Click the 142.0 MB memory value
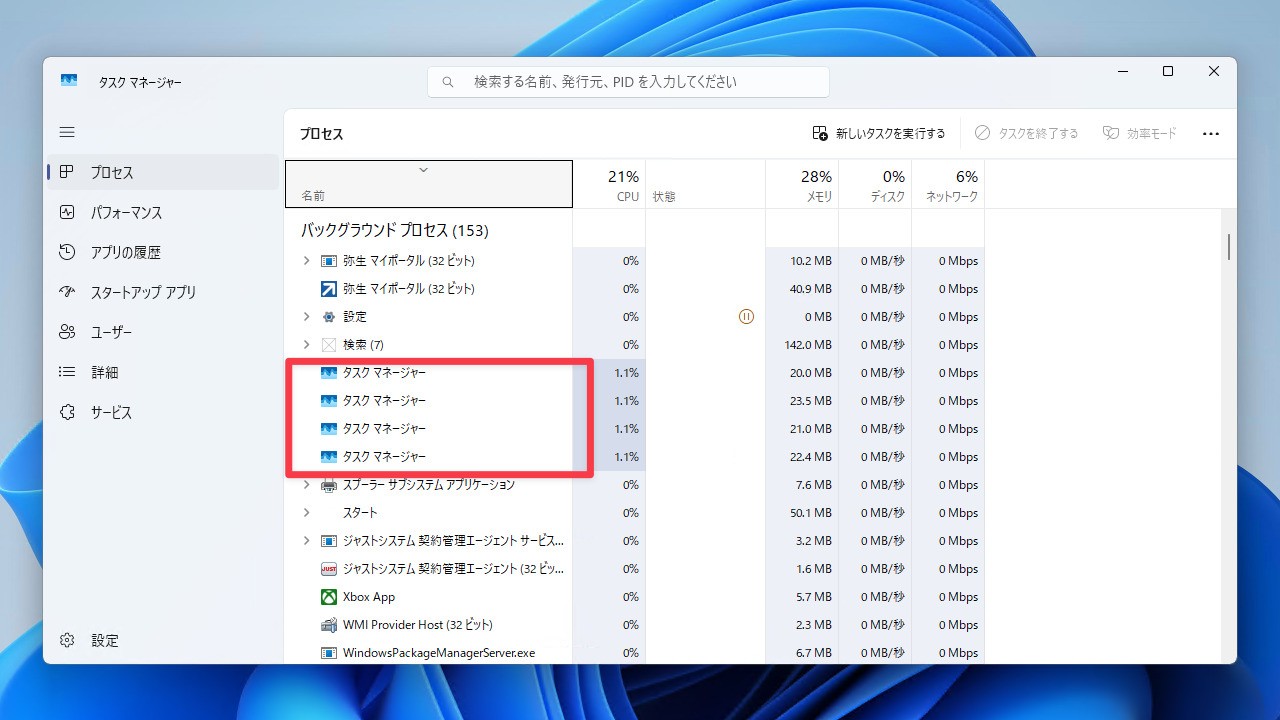The image size is (1280, 720). coord(808,345)
